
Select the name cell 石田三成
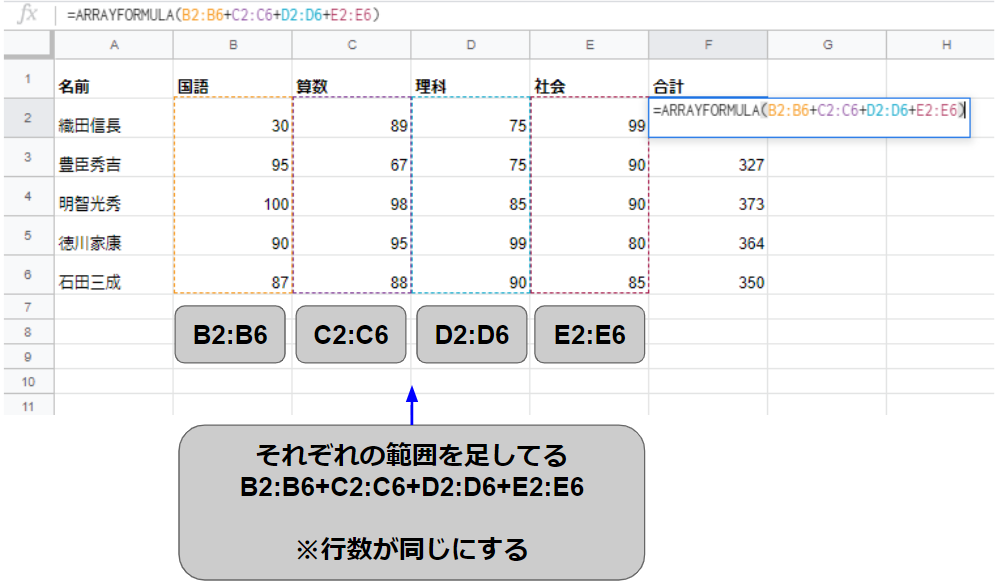(114, 275)
